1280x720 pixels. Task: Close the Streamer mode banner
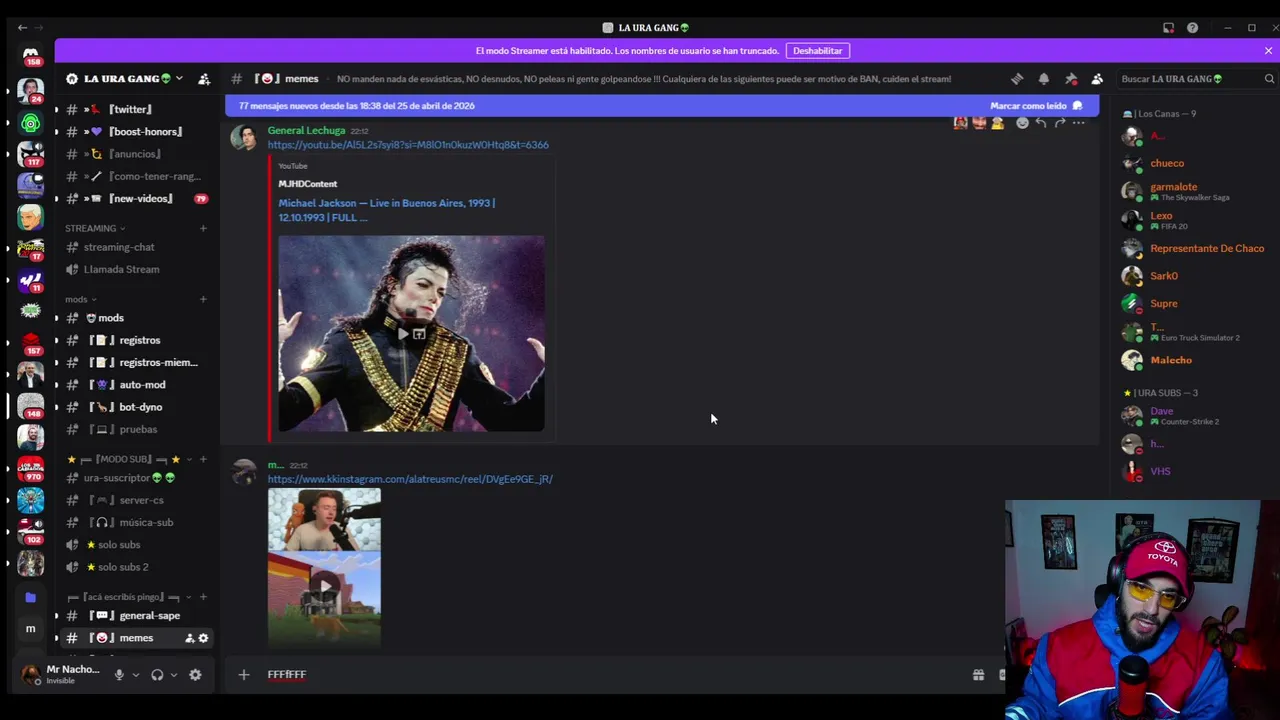click(1268, 50)
